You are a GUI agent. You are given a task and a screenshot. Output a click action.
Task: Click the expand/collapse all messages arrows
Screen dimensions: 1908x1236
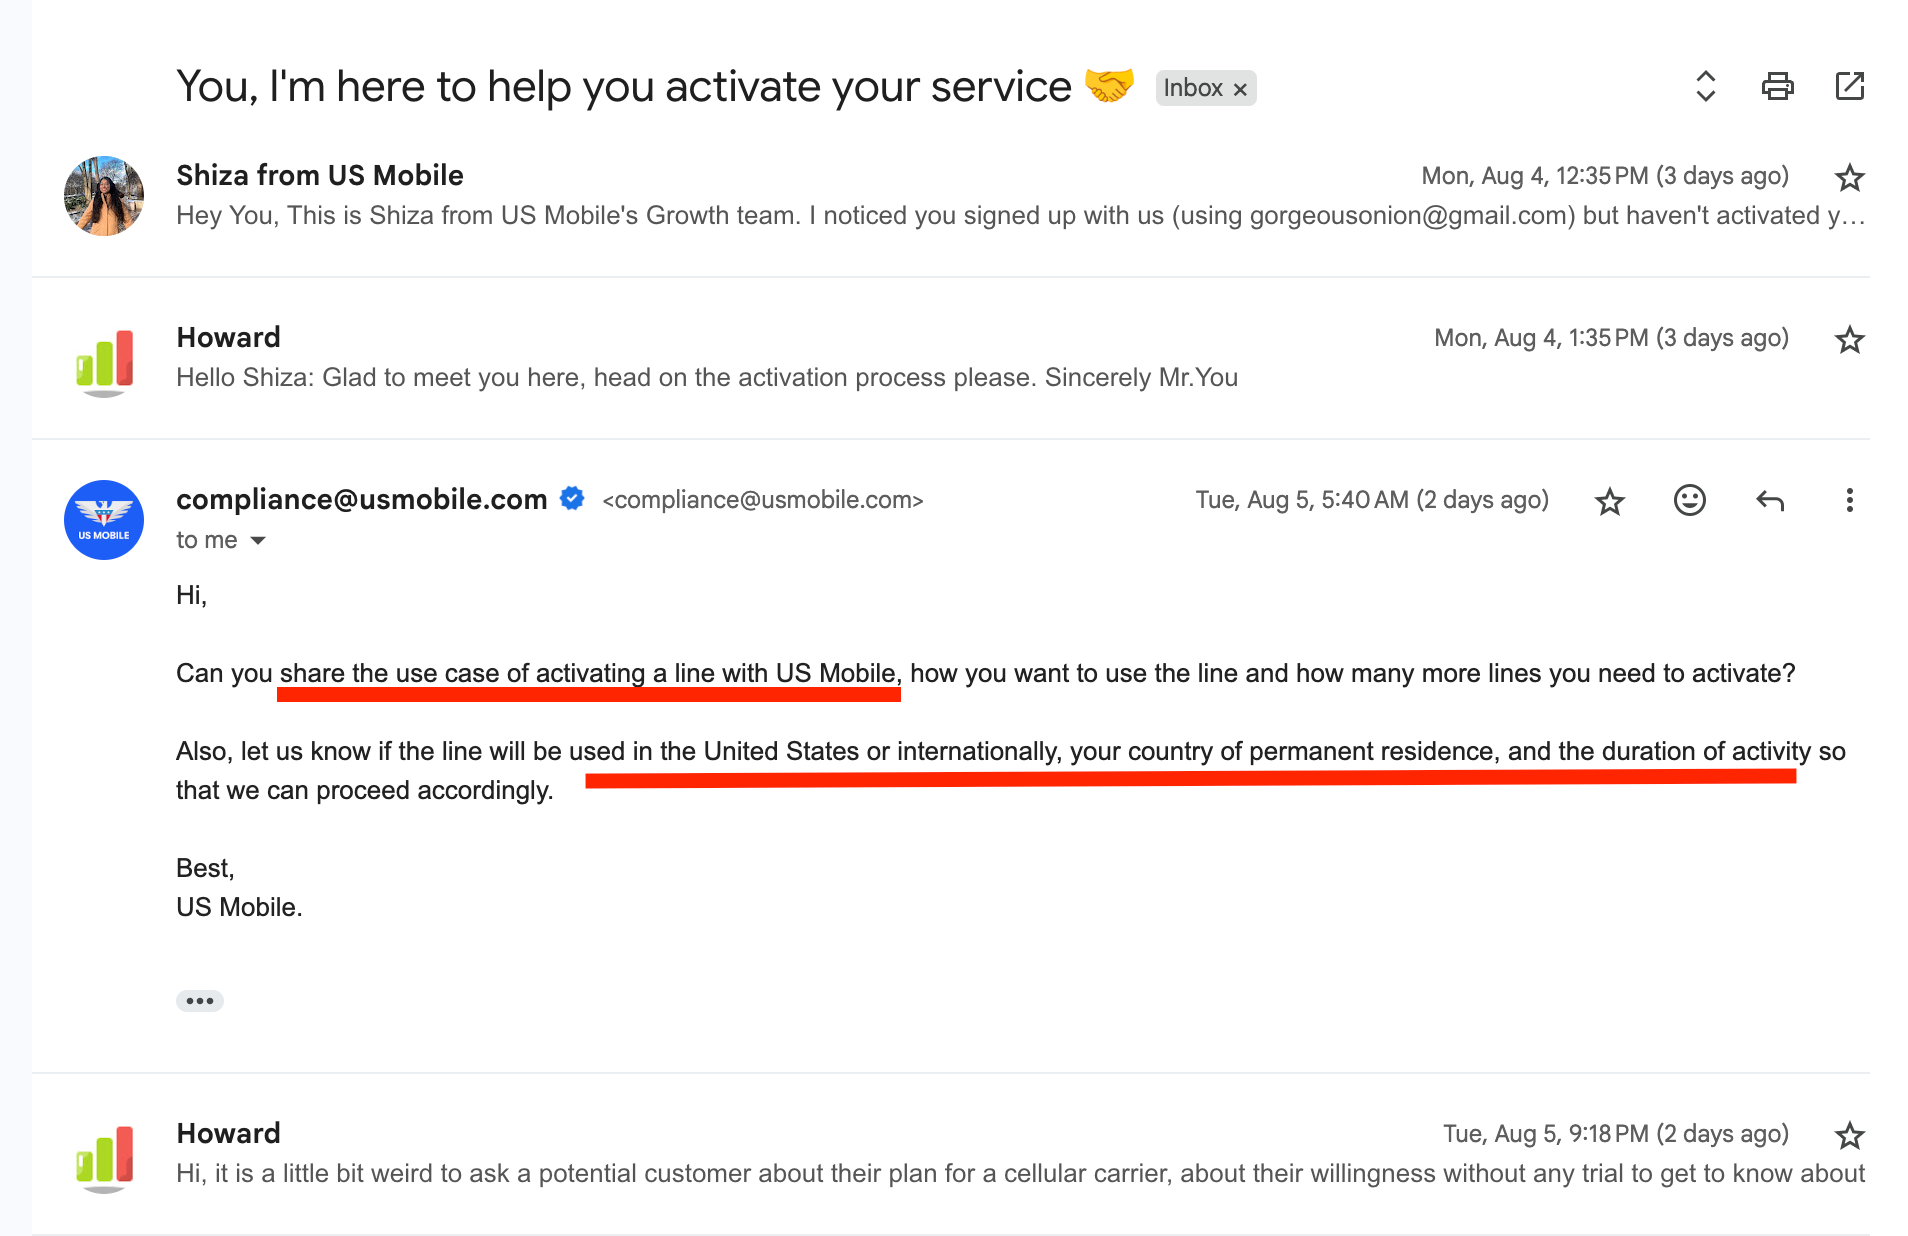click(1705, 87)
